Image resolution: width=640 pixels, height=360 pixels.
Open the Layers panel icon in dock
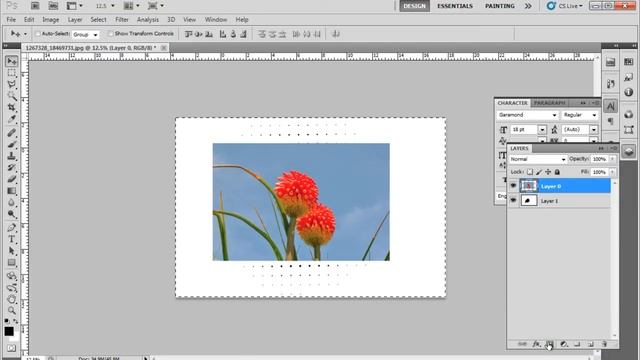(629, 151)
